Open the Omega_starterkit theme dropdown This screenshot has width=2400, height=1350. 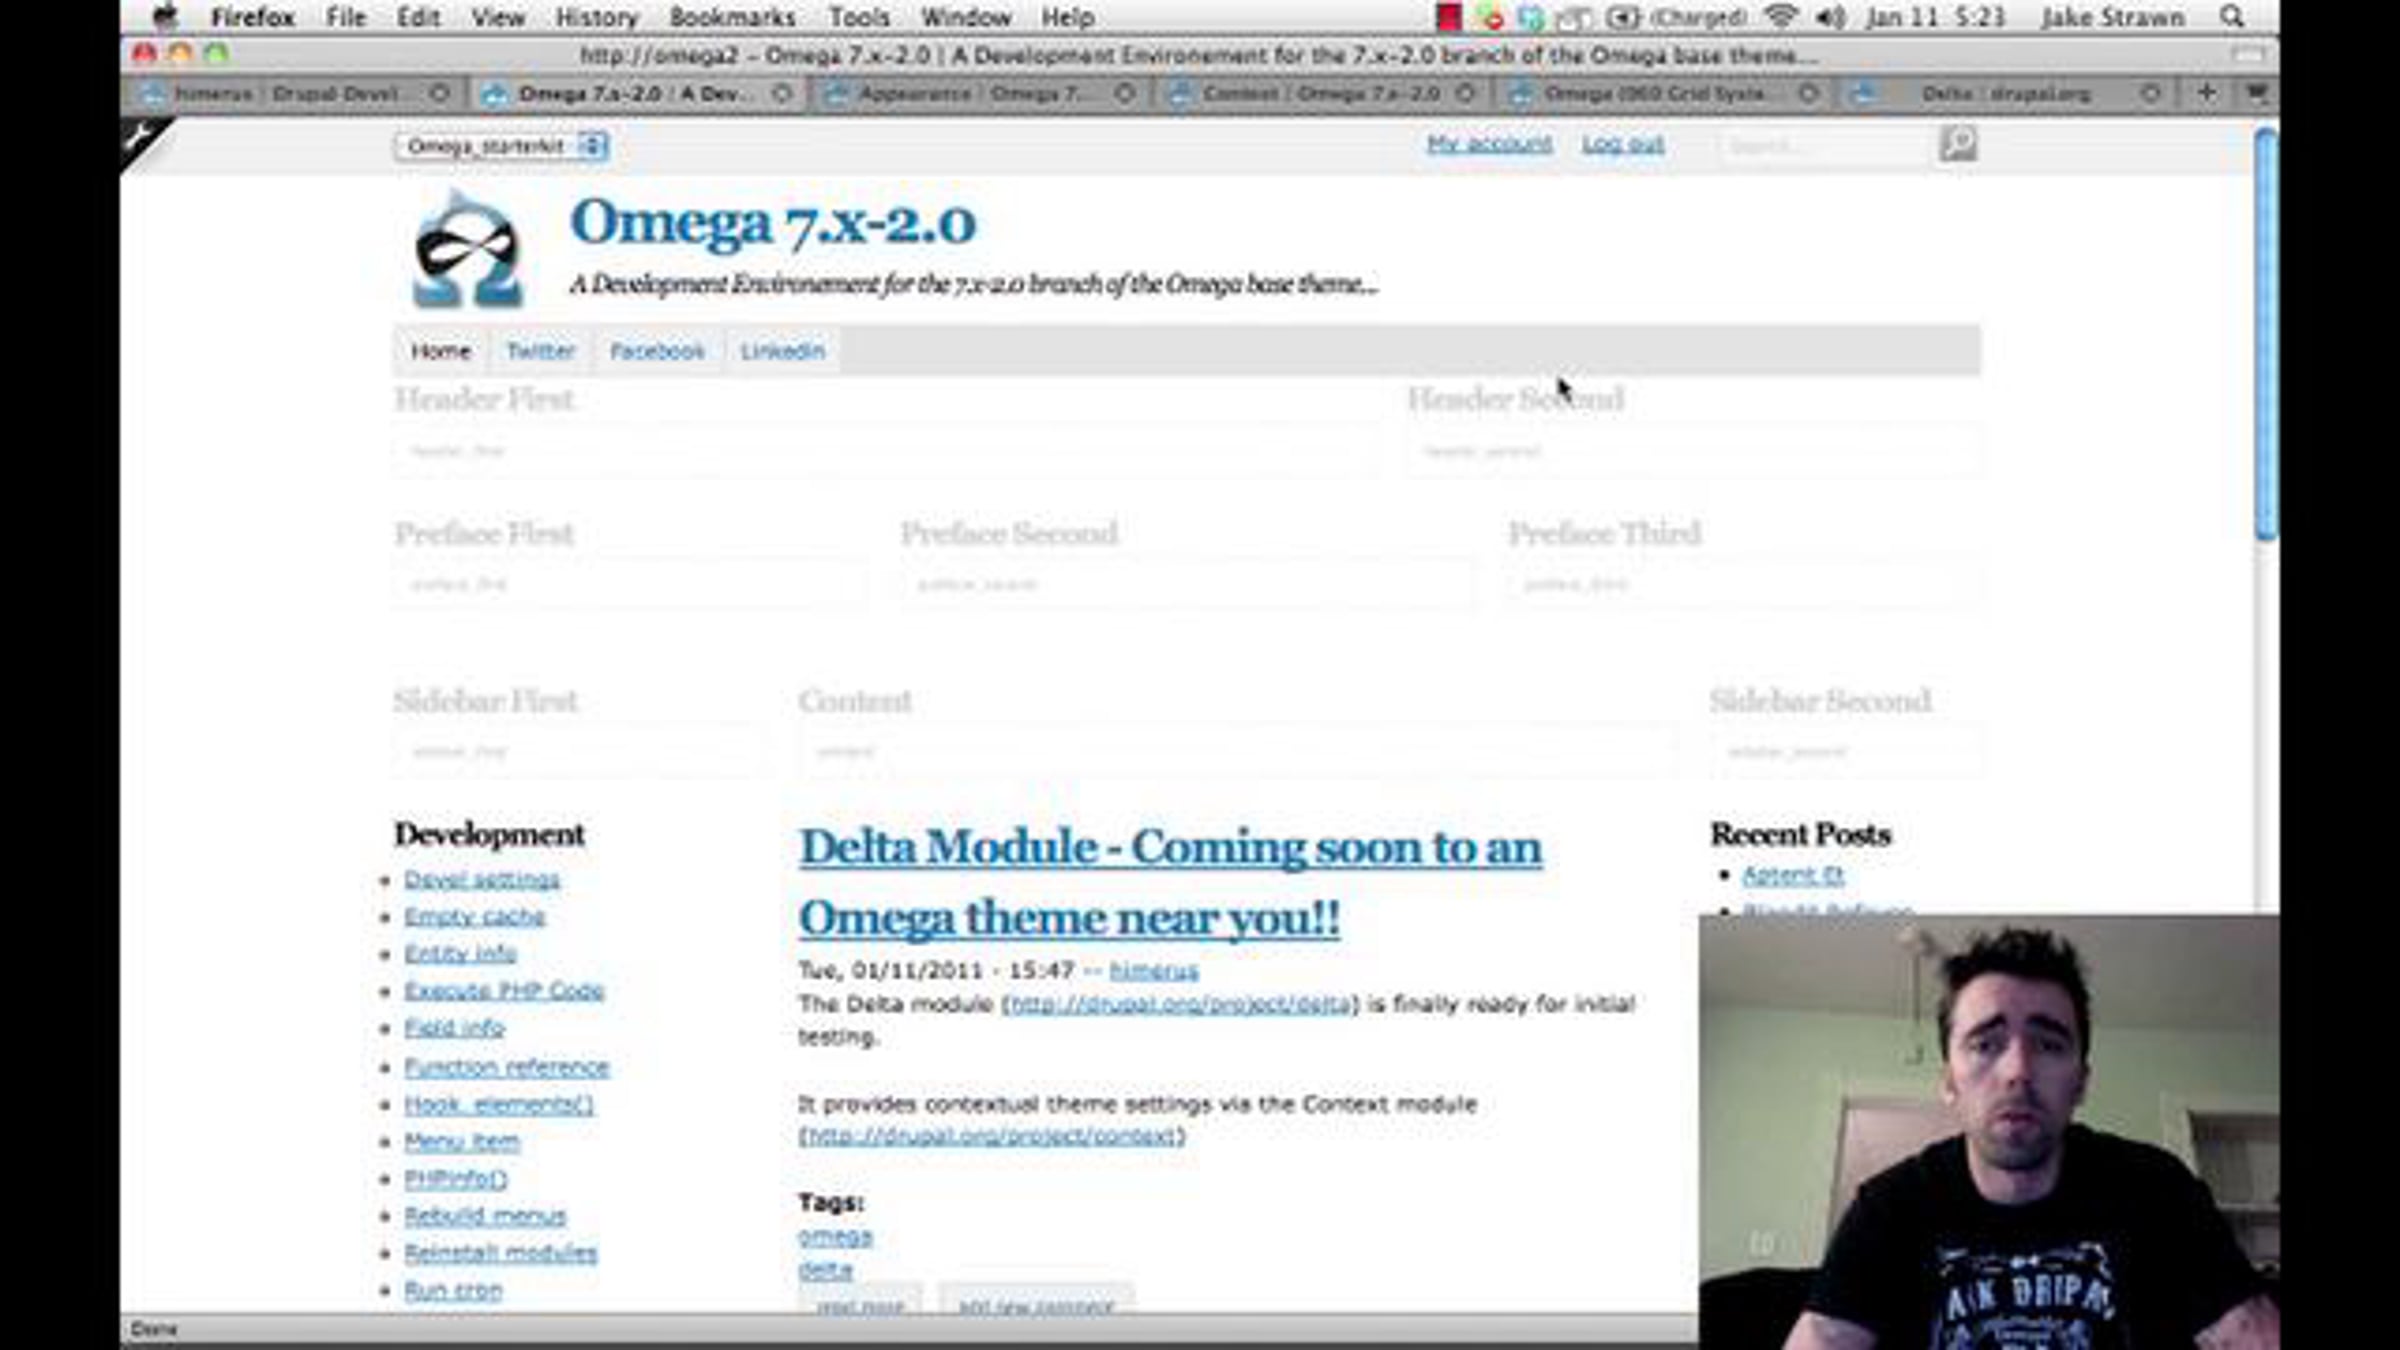coord(501,146)
